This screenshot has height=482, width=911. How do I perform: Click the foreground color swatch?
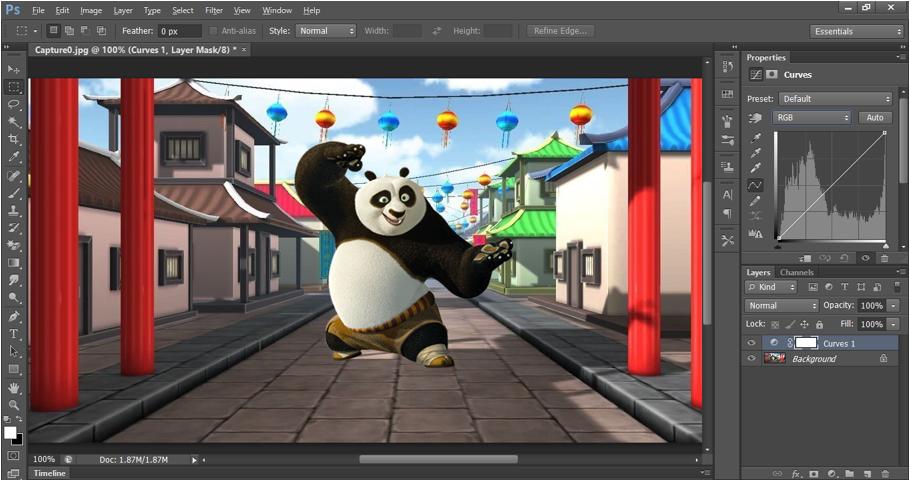click(10, 433)
